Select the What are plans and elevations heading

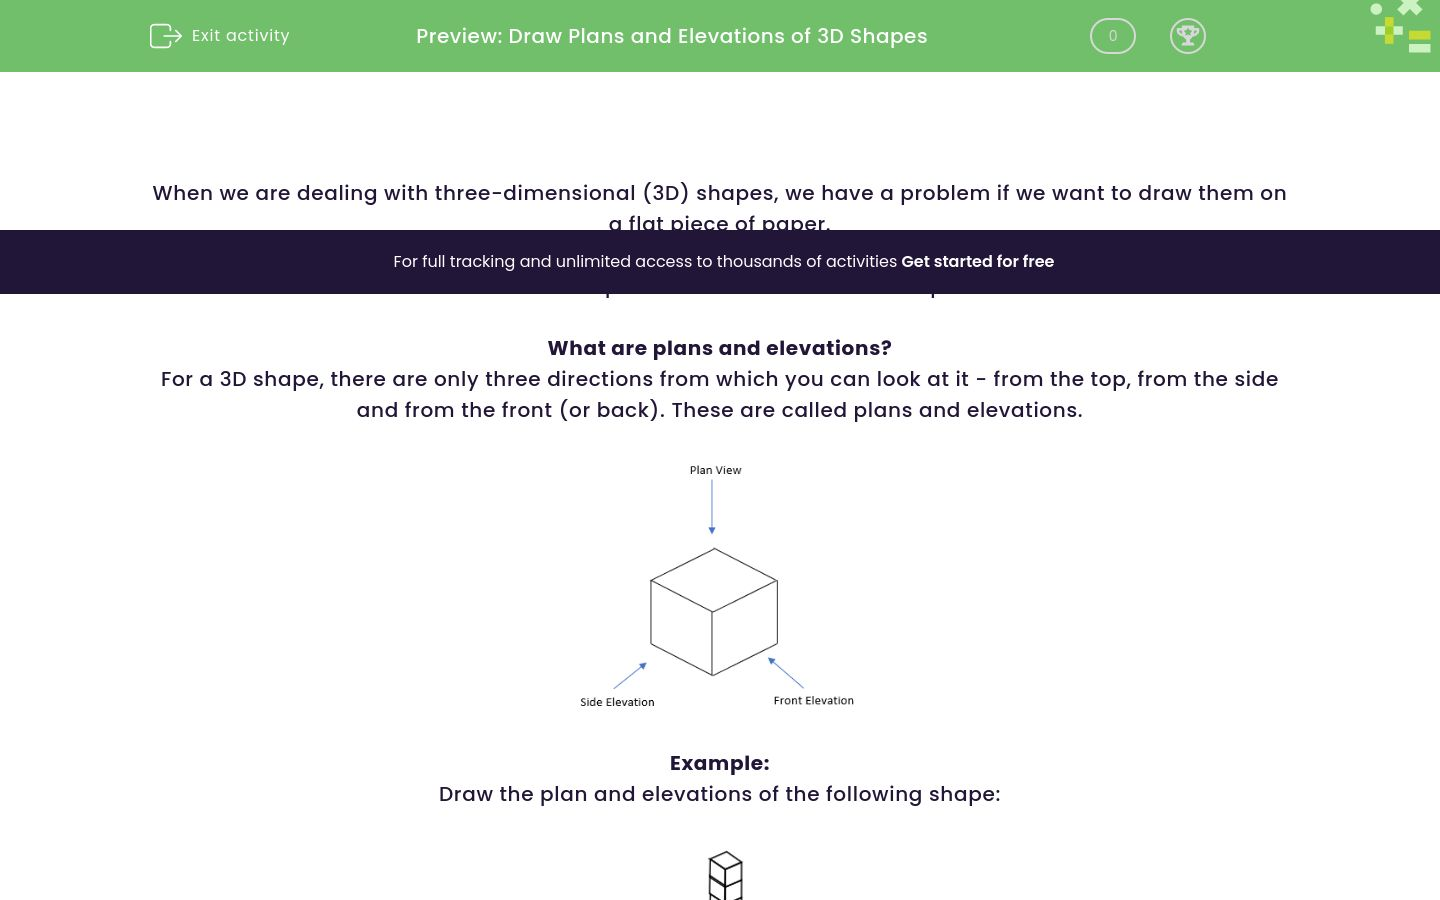(x=720, y=348)
